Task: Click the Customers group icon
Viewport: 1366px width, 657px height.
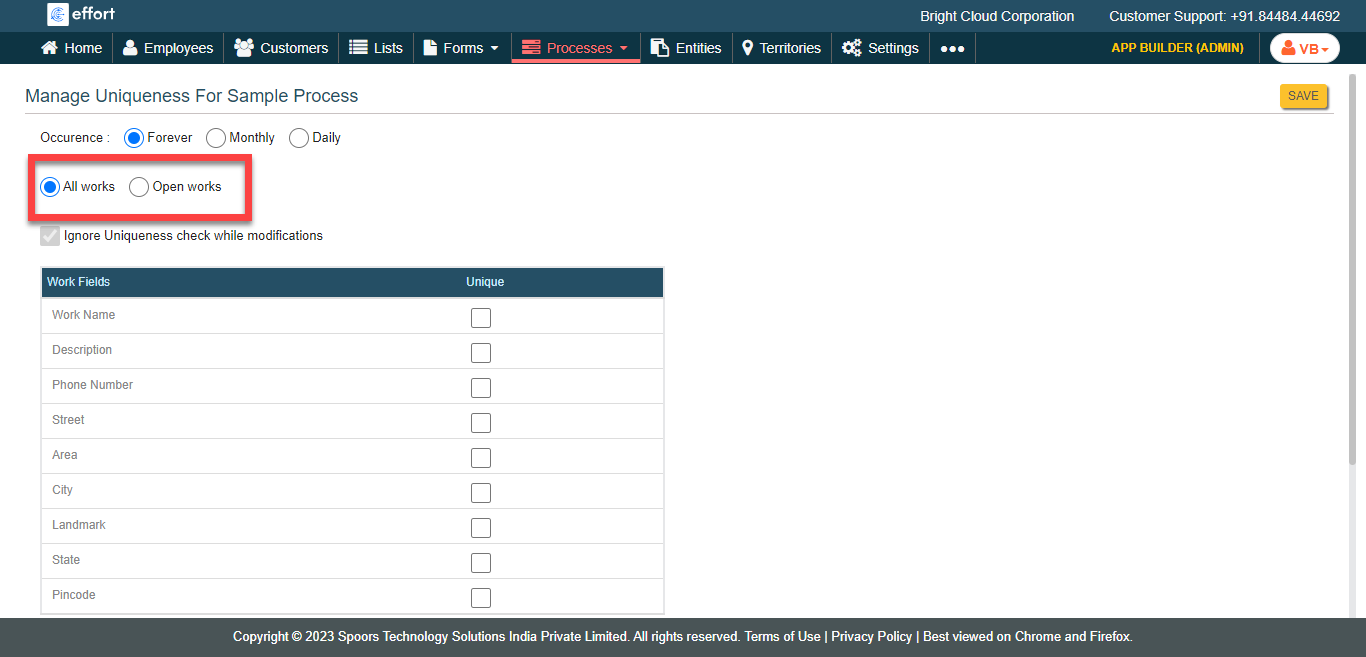Action: click(x=243, y=48)
